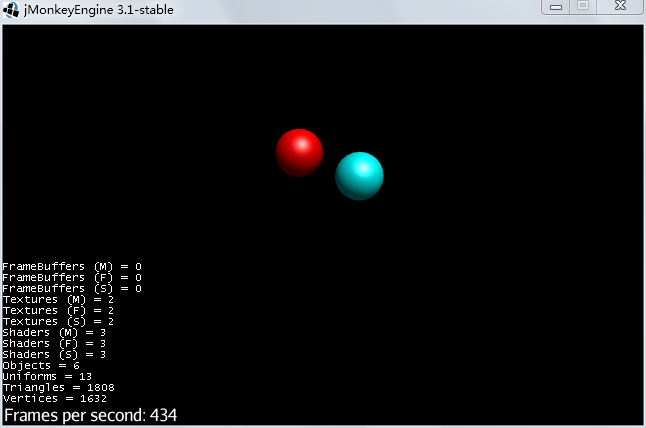
Task: Click the window title 'jMonkeyEngine 3.1-stable'
Action: (98, 10)
